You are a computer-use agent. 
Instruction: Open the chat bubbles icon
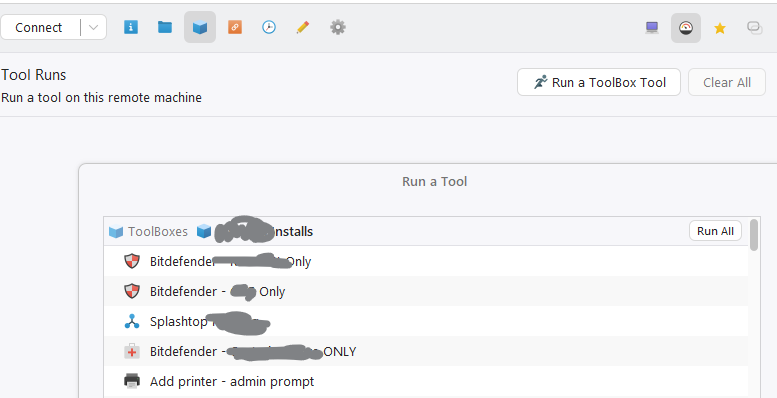coord(755,28)
